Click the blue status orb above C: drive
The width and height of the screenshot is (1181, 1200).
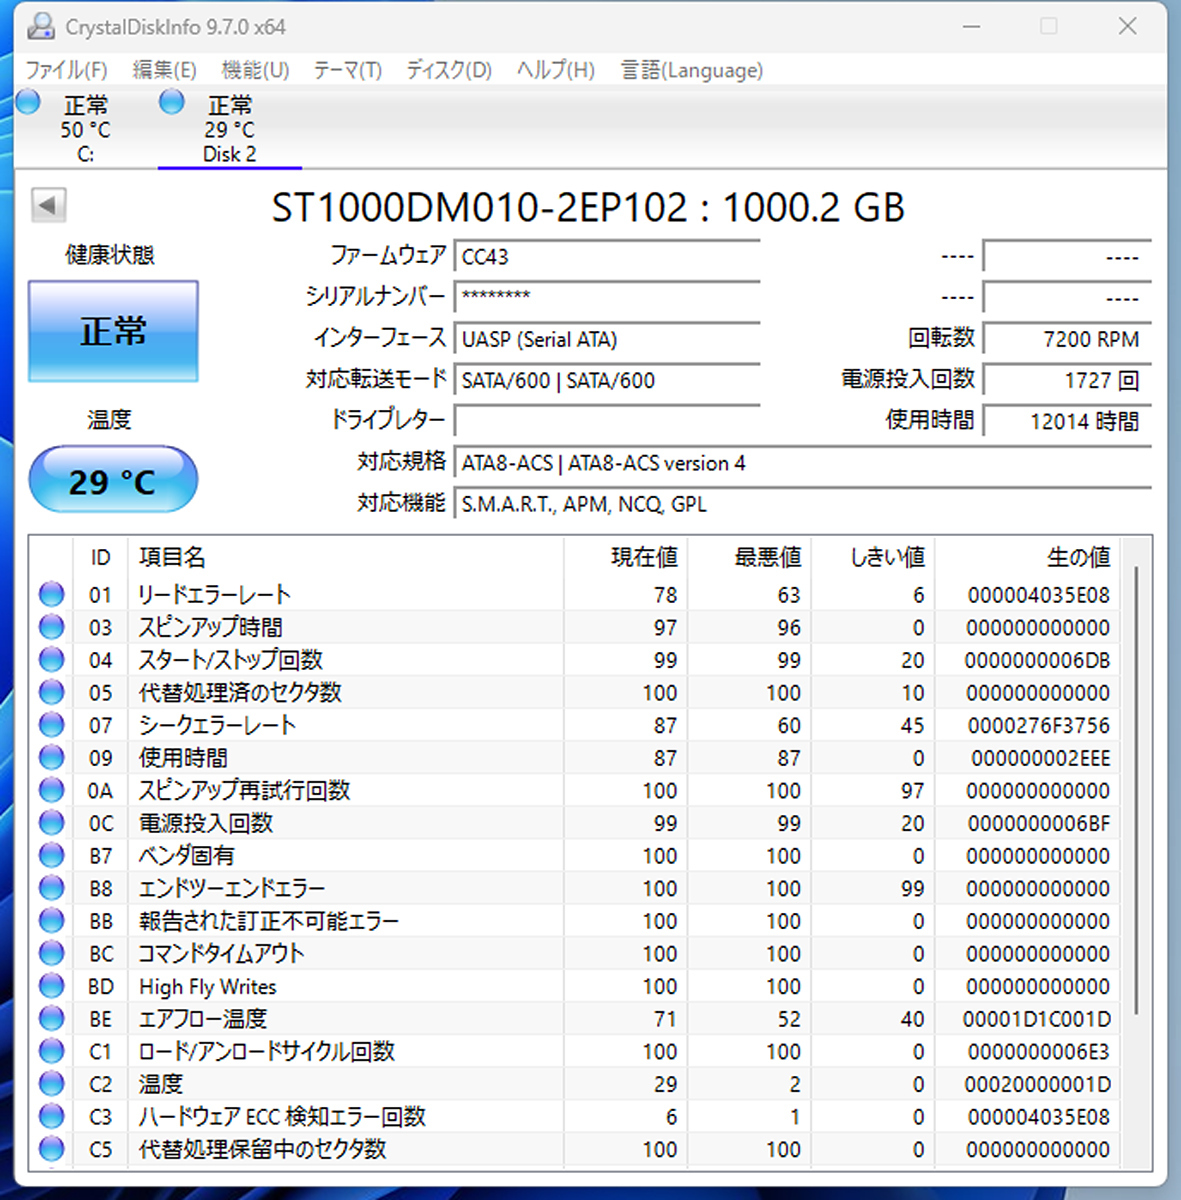coord(28,102)
